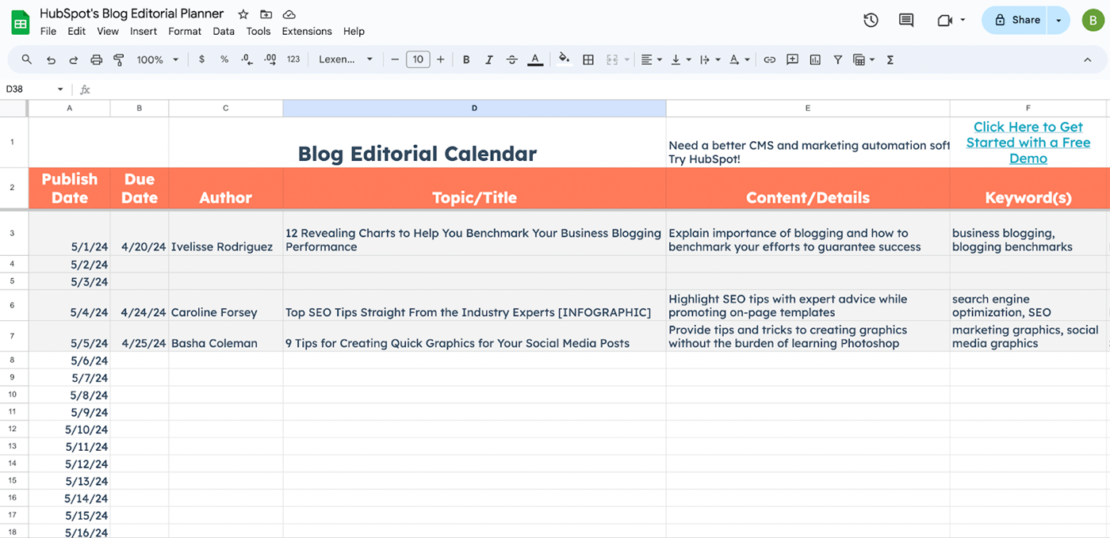
Task: Expand the Share options arrow
Action: [x=1058, y=20]
